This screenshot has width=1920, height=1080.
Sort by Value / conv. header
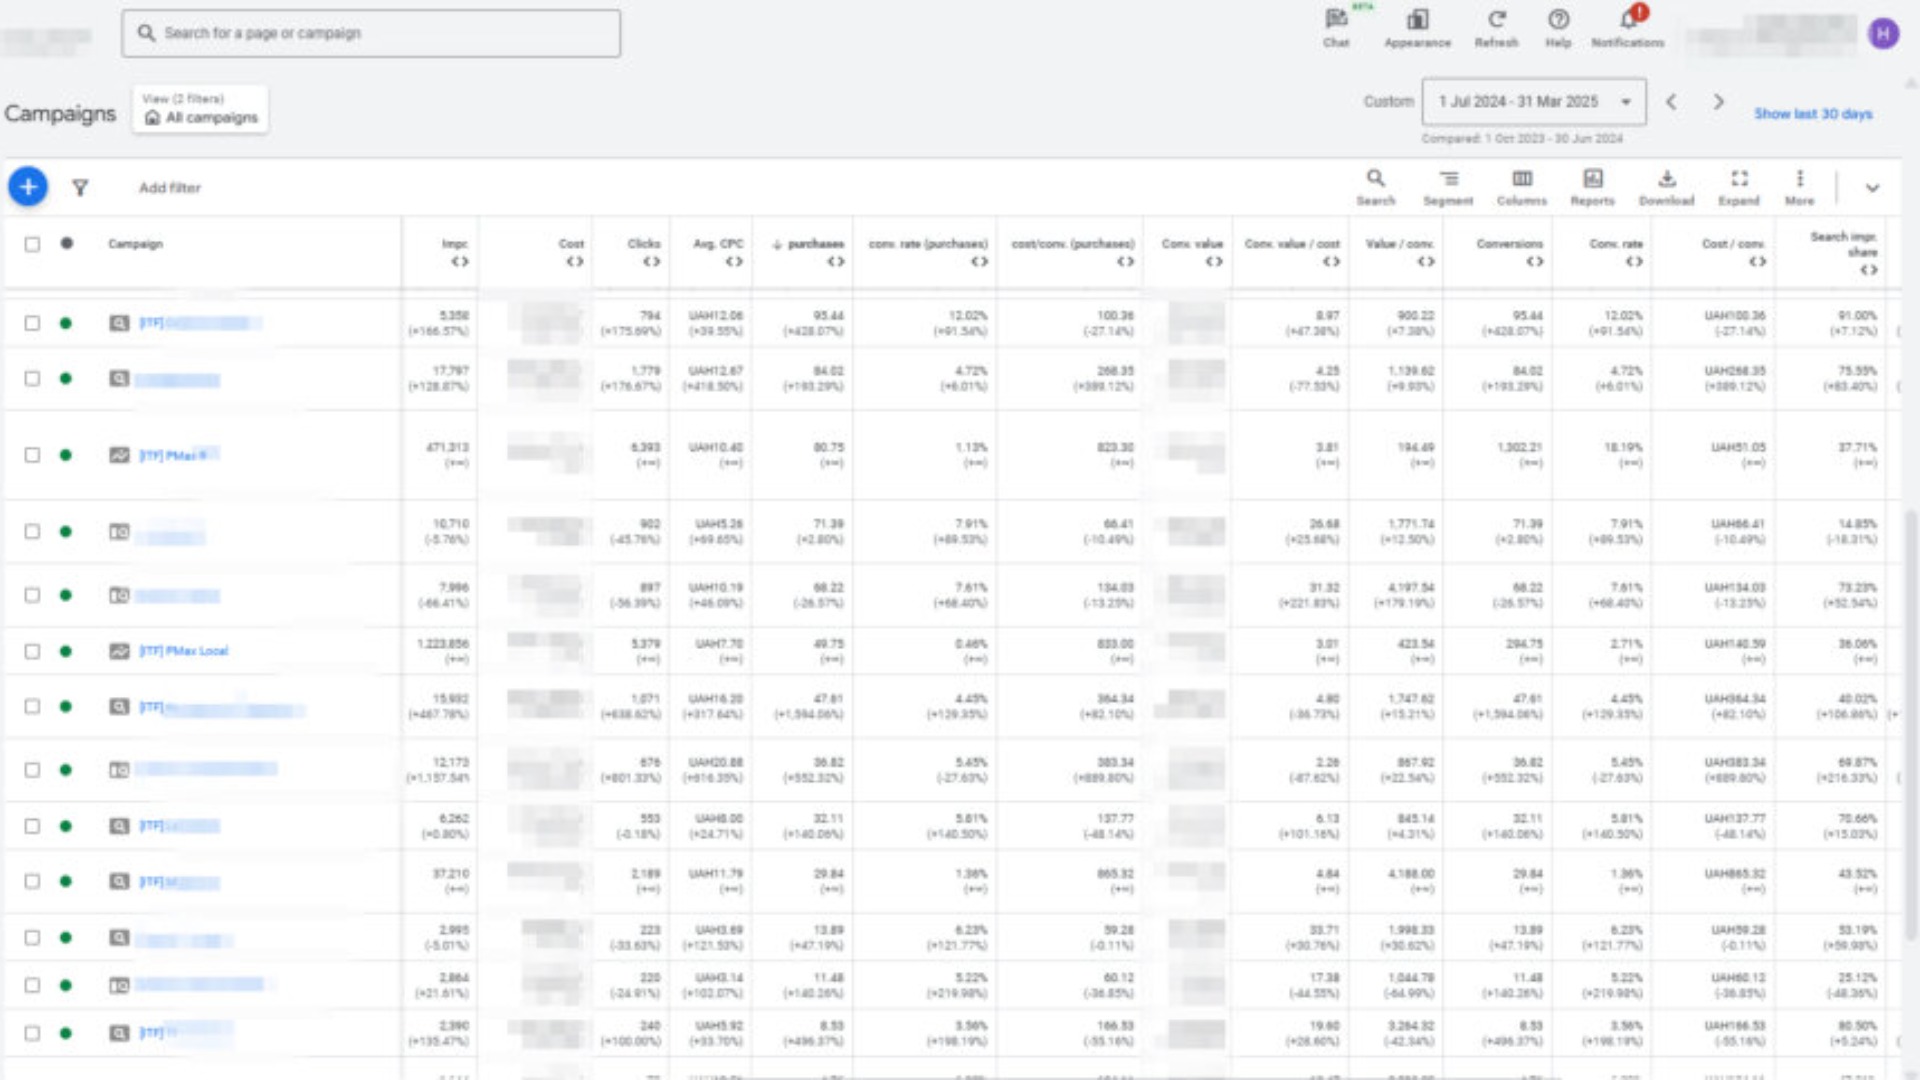click(1400, 244)
